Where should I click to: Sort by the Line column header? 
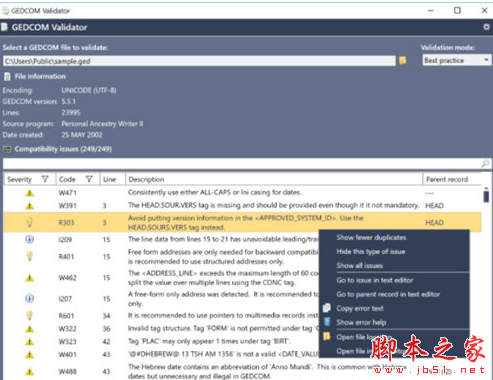point(109,179)
